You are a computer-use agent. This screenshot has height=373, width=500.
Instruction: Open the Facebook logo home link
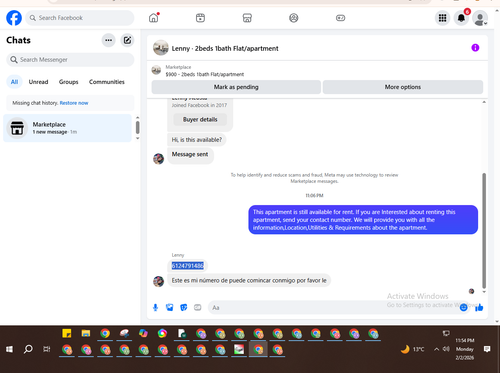(14, 18)
